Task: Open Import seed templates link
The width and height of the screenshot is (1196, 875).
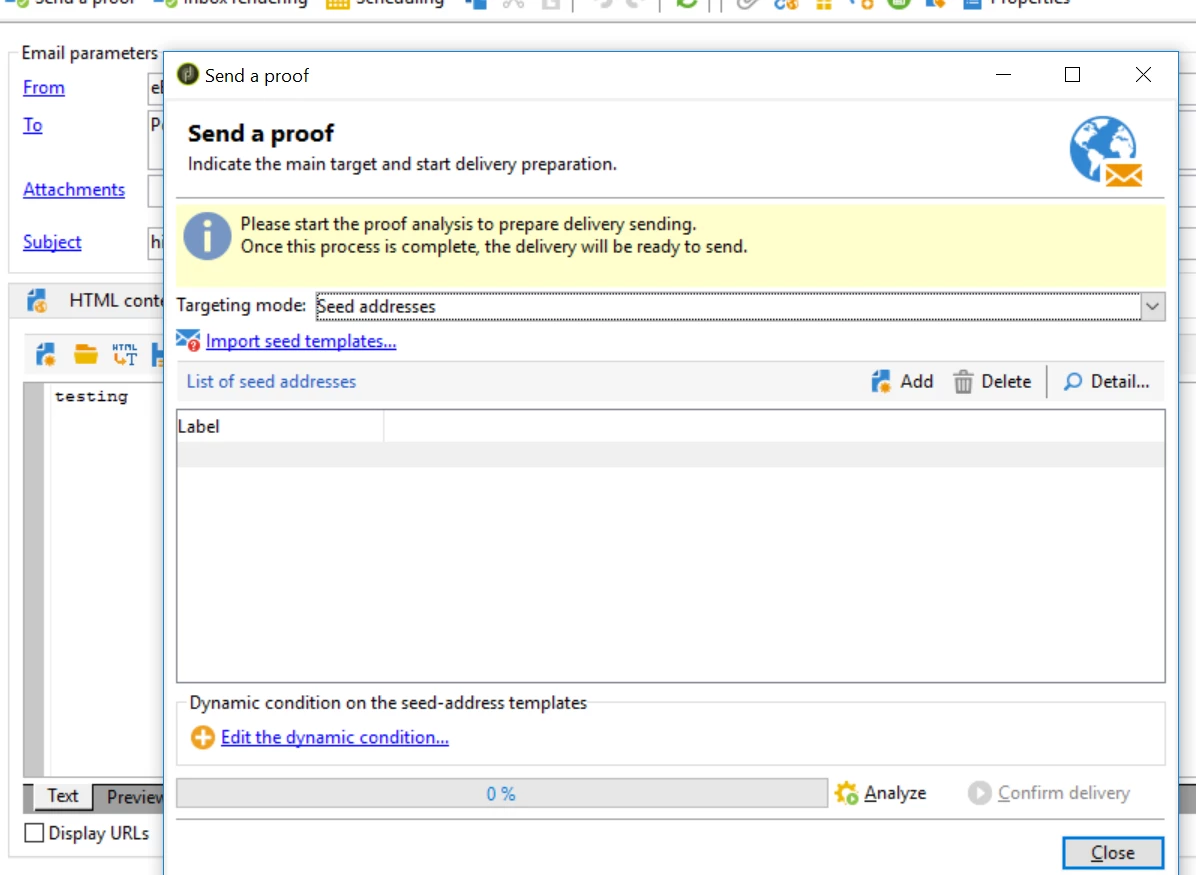Action: coord(301,341)
